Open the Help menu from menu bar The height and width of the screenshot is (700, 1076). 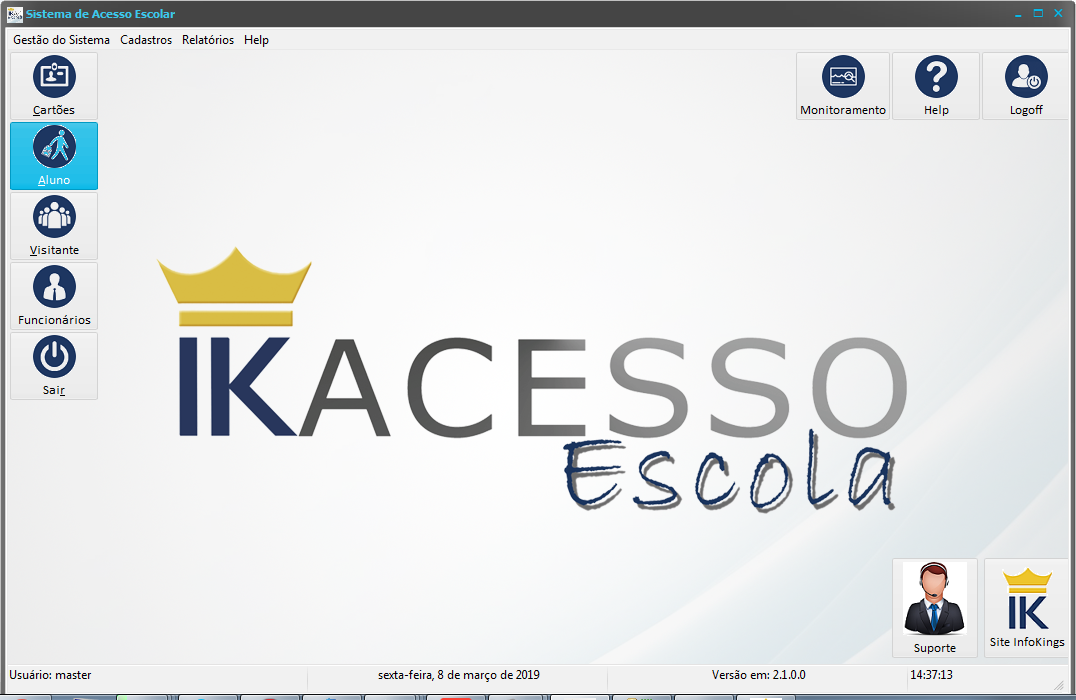[x=256, y=40]
